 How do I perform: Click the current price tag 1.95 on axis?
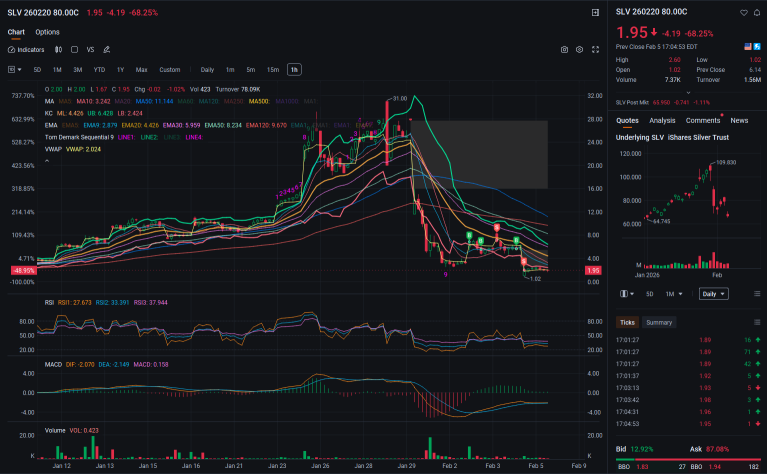coord(593,271)
